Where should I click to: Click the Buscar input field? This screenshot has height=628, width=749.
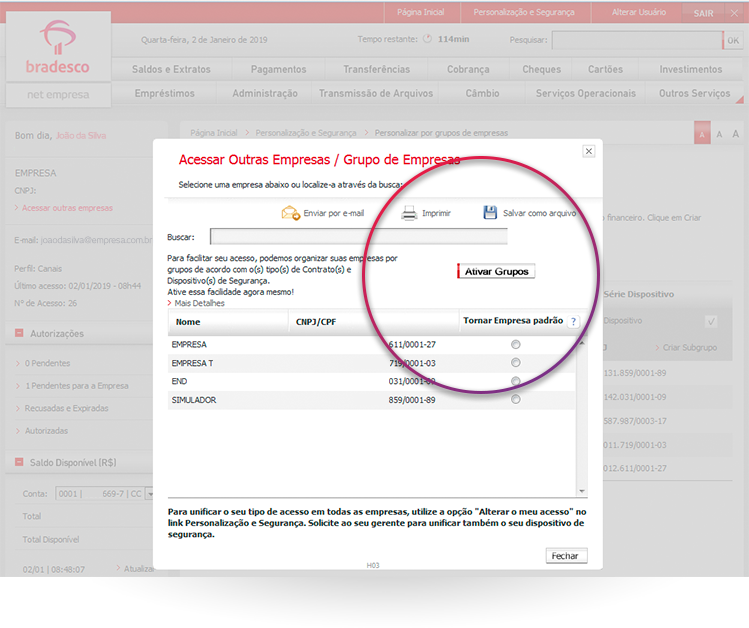(359, 236)
